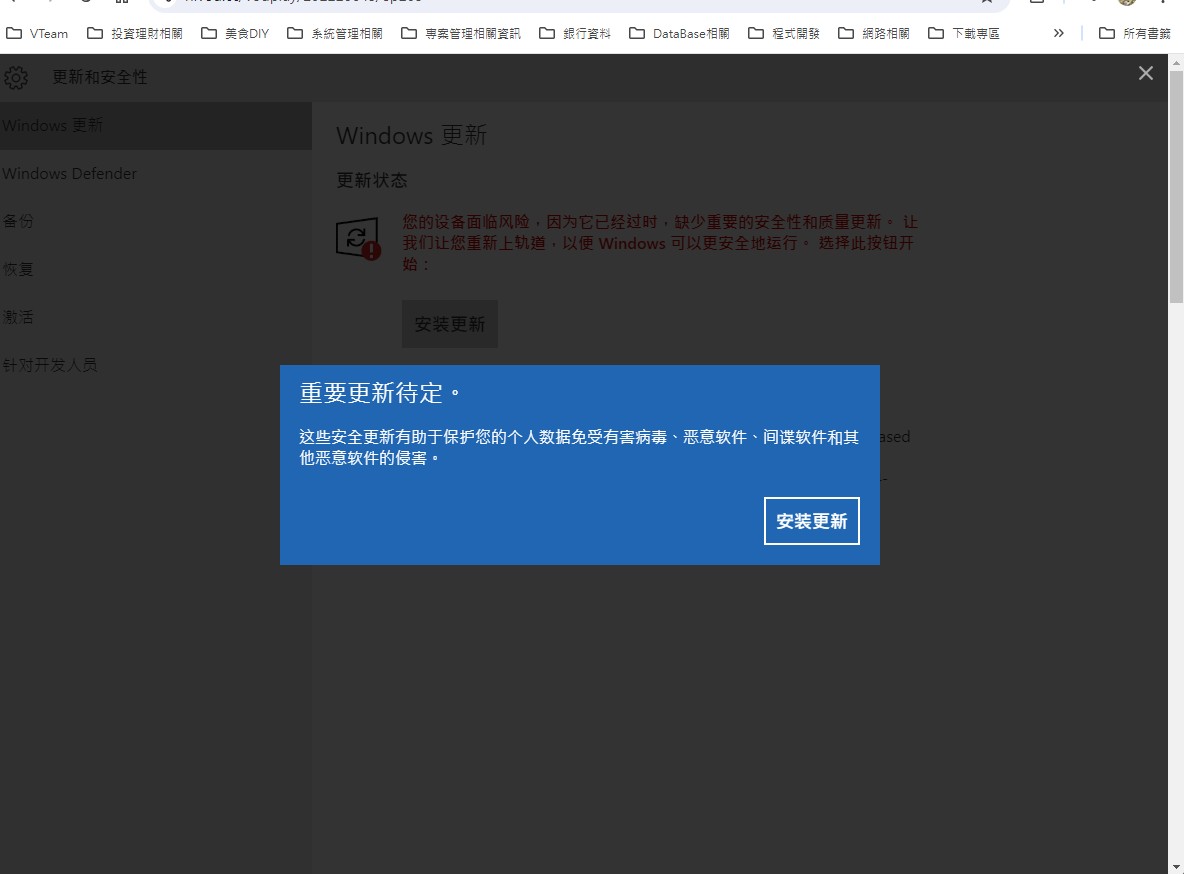Expand the 投資理財相關 bookmark folder

click(x=134, y=33)
